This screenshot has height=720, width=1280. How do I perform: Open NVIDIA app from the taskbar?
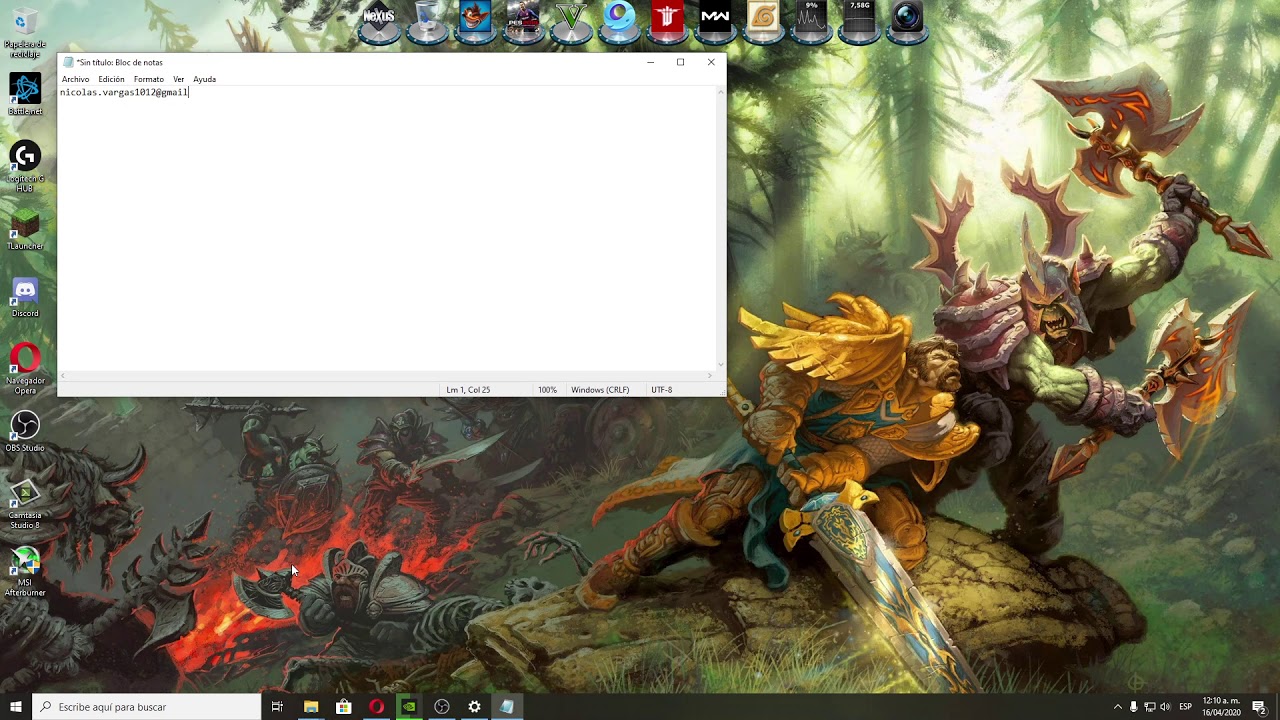pos(409,707)
